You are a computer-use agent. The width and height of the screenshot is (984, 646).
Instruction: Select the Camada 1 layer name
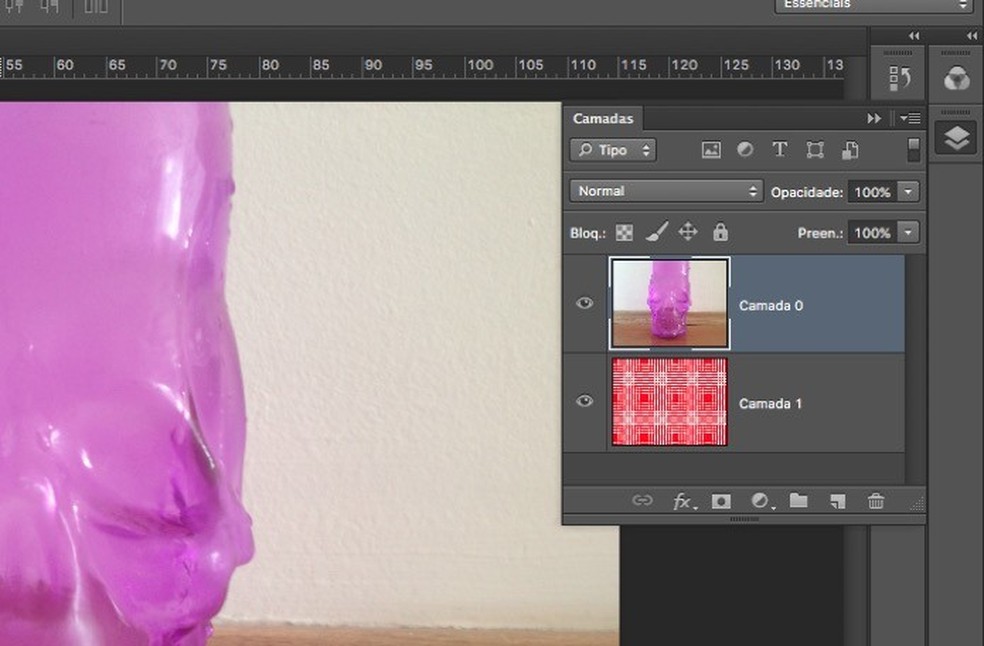coord(770,403)
